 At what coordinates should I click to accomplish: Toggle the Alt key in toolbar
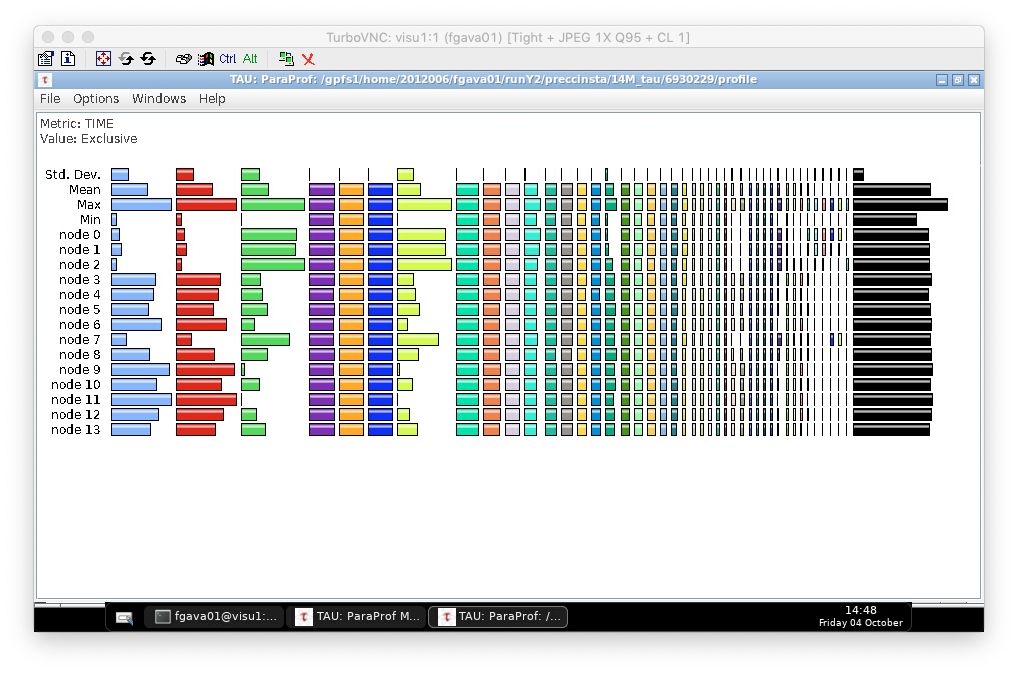point(250,59)
